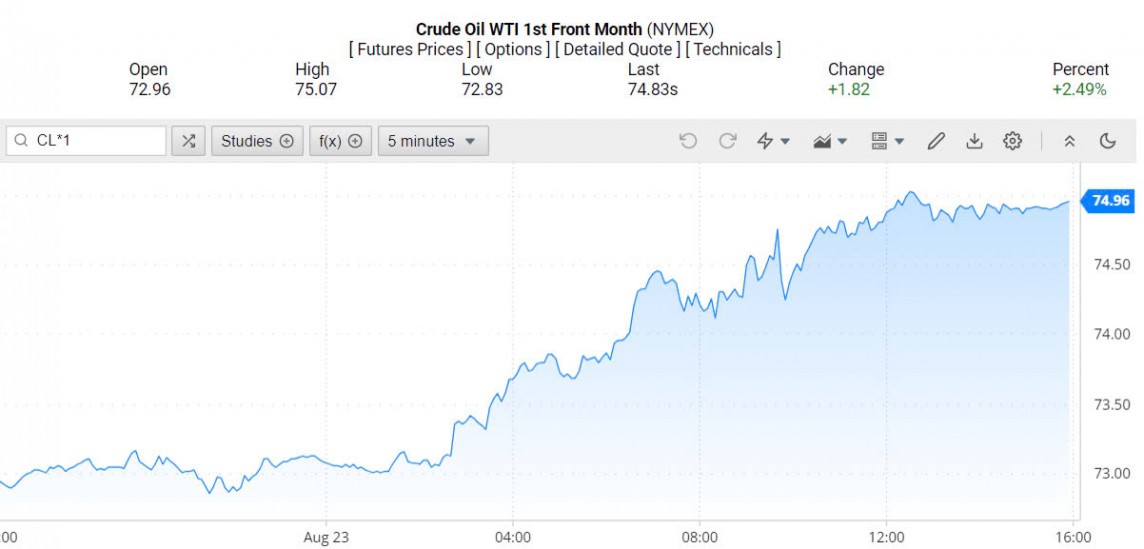
Task: Open the Futures Prices link
Action: pyautogui.click(x=410, y=49)
